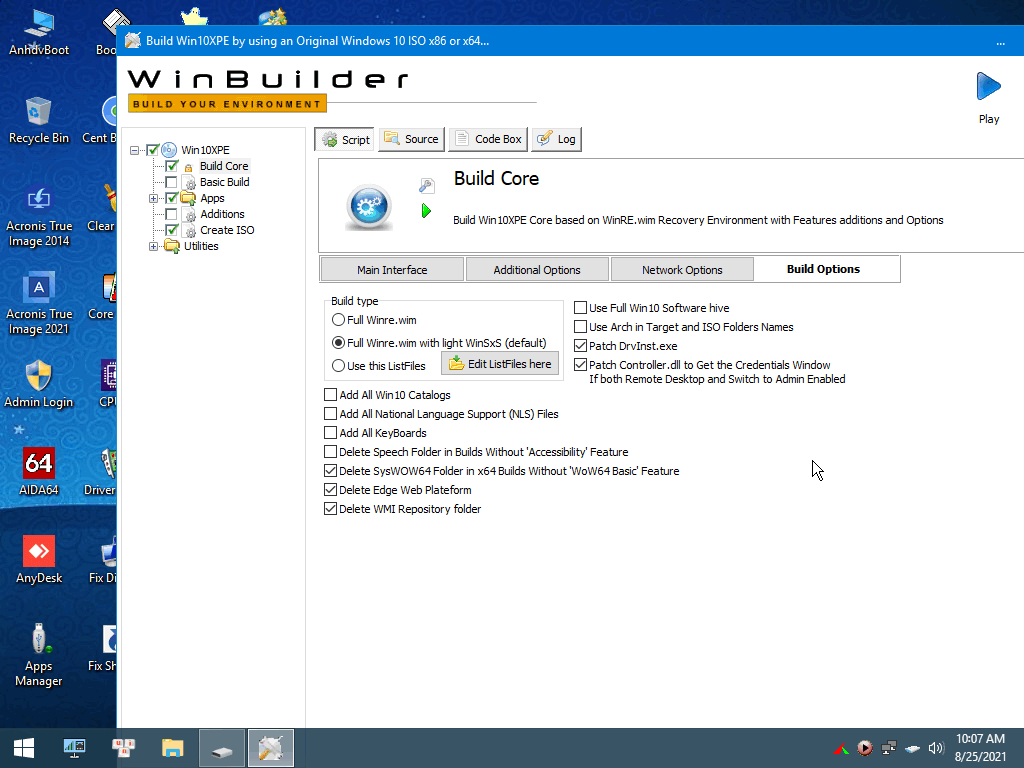Open Apps Manager desktop icon

tap(39, 655)
